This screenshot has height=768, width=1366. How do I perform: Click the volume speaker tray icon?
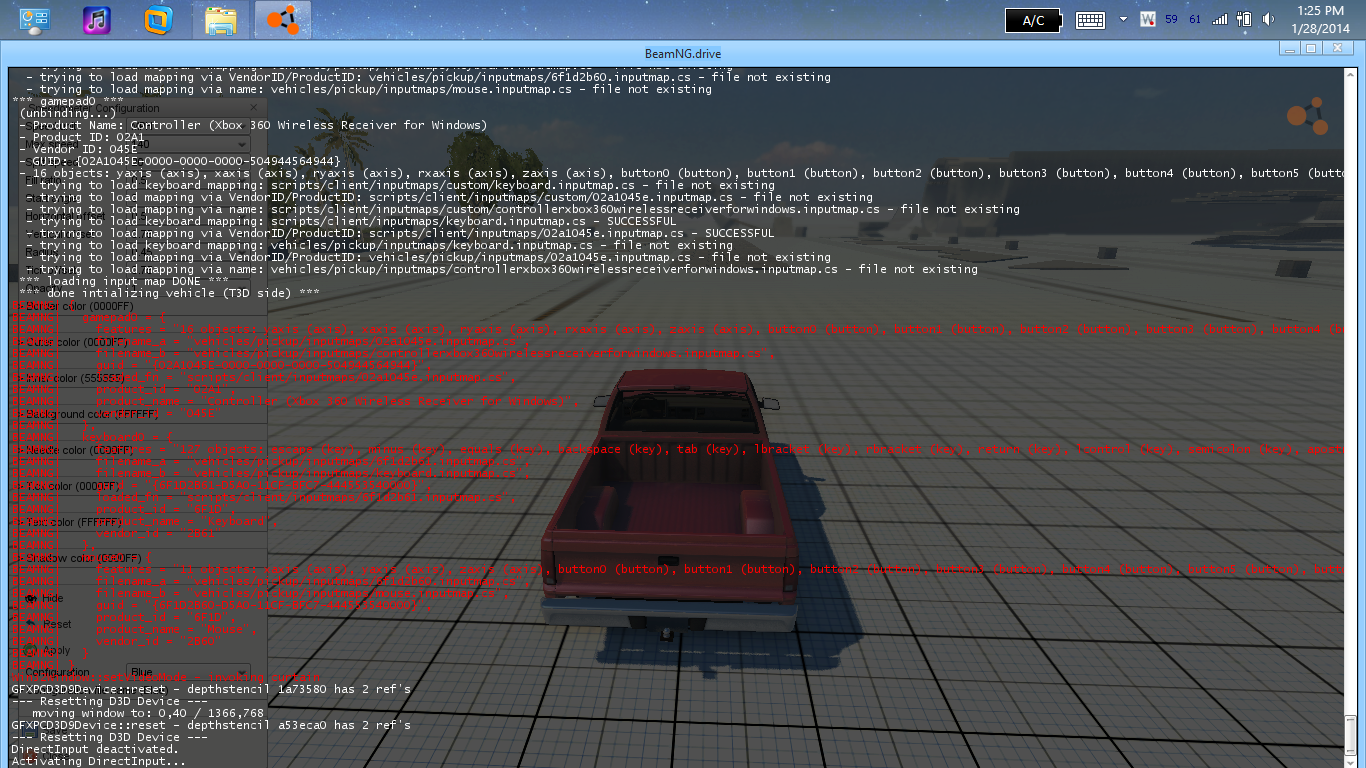[x=1269, y=19]
